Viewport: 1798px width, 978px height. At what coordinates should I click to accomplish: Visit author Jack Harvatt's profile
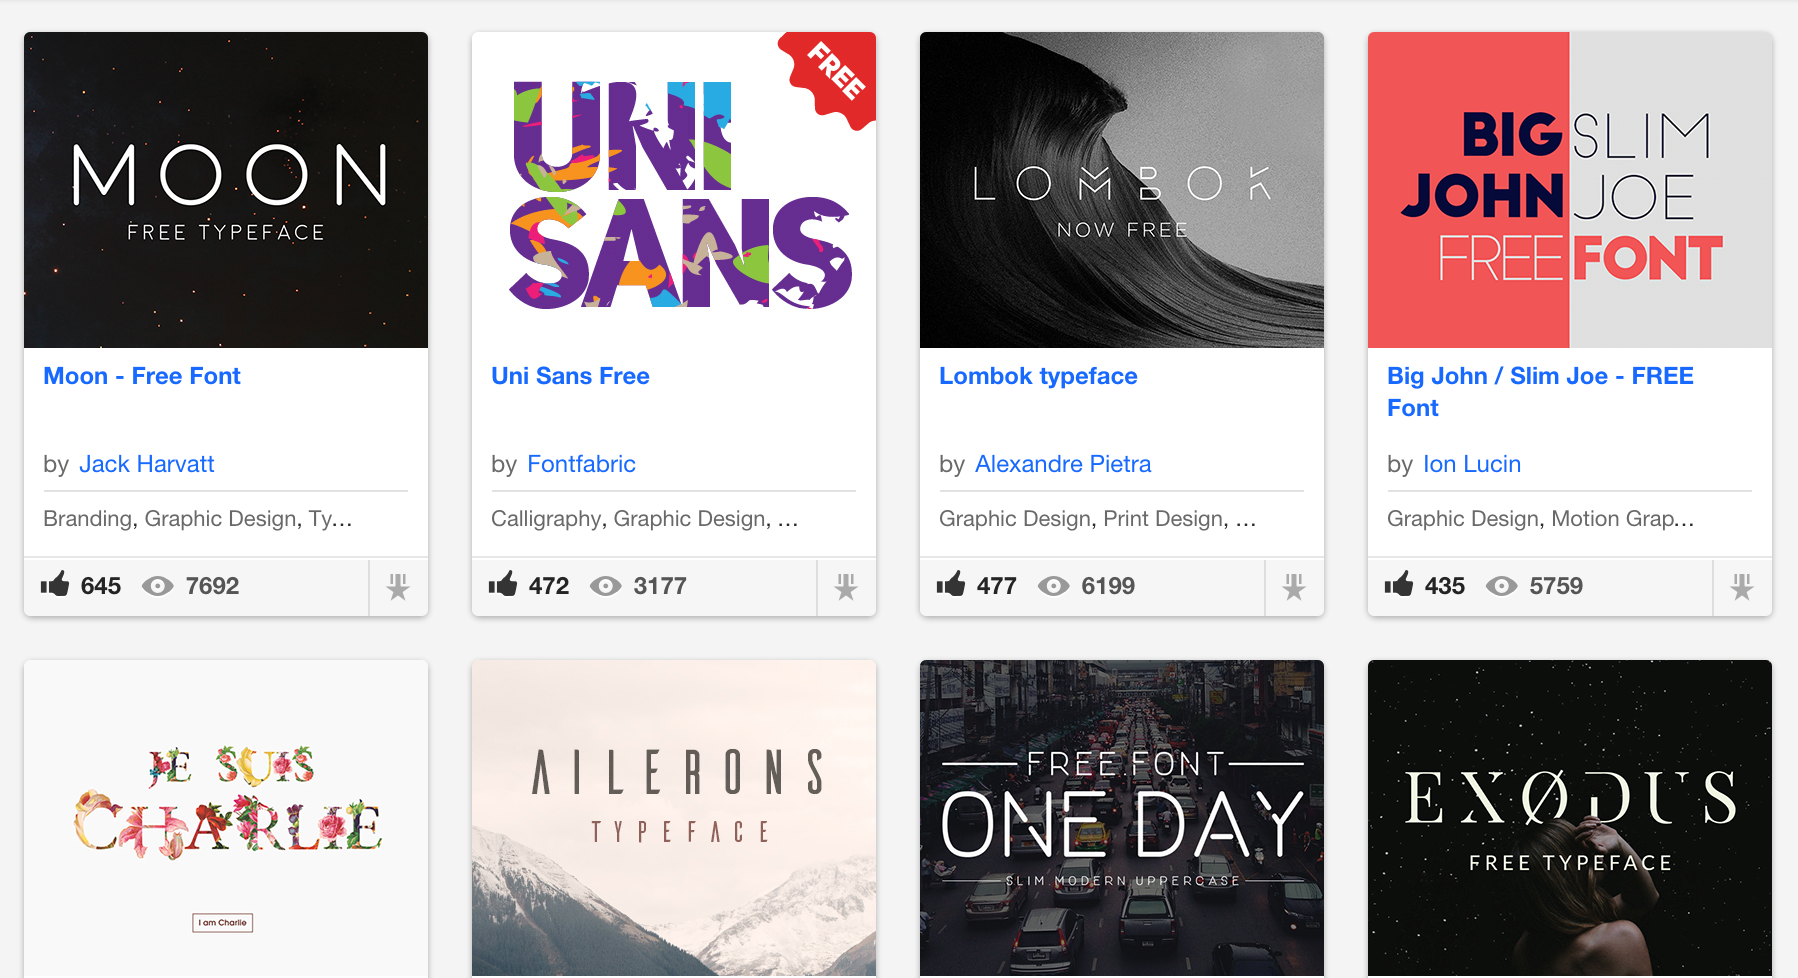click(147, 464)
